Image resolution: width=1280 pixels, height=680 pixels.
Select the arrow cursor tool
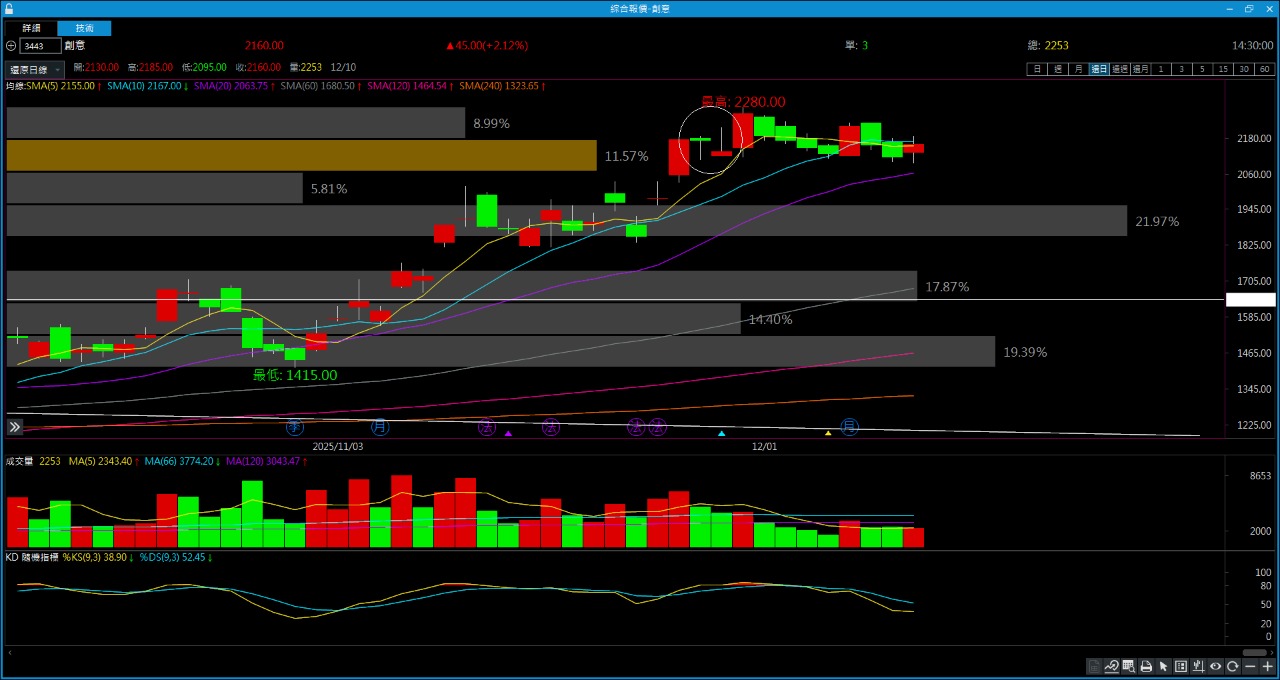click(1163, 666)
